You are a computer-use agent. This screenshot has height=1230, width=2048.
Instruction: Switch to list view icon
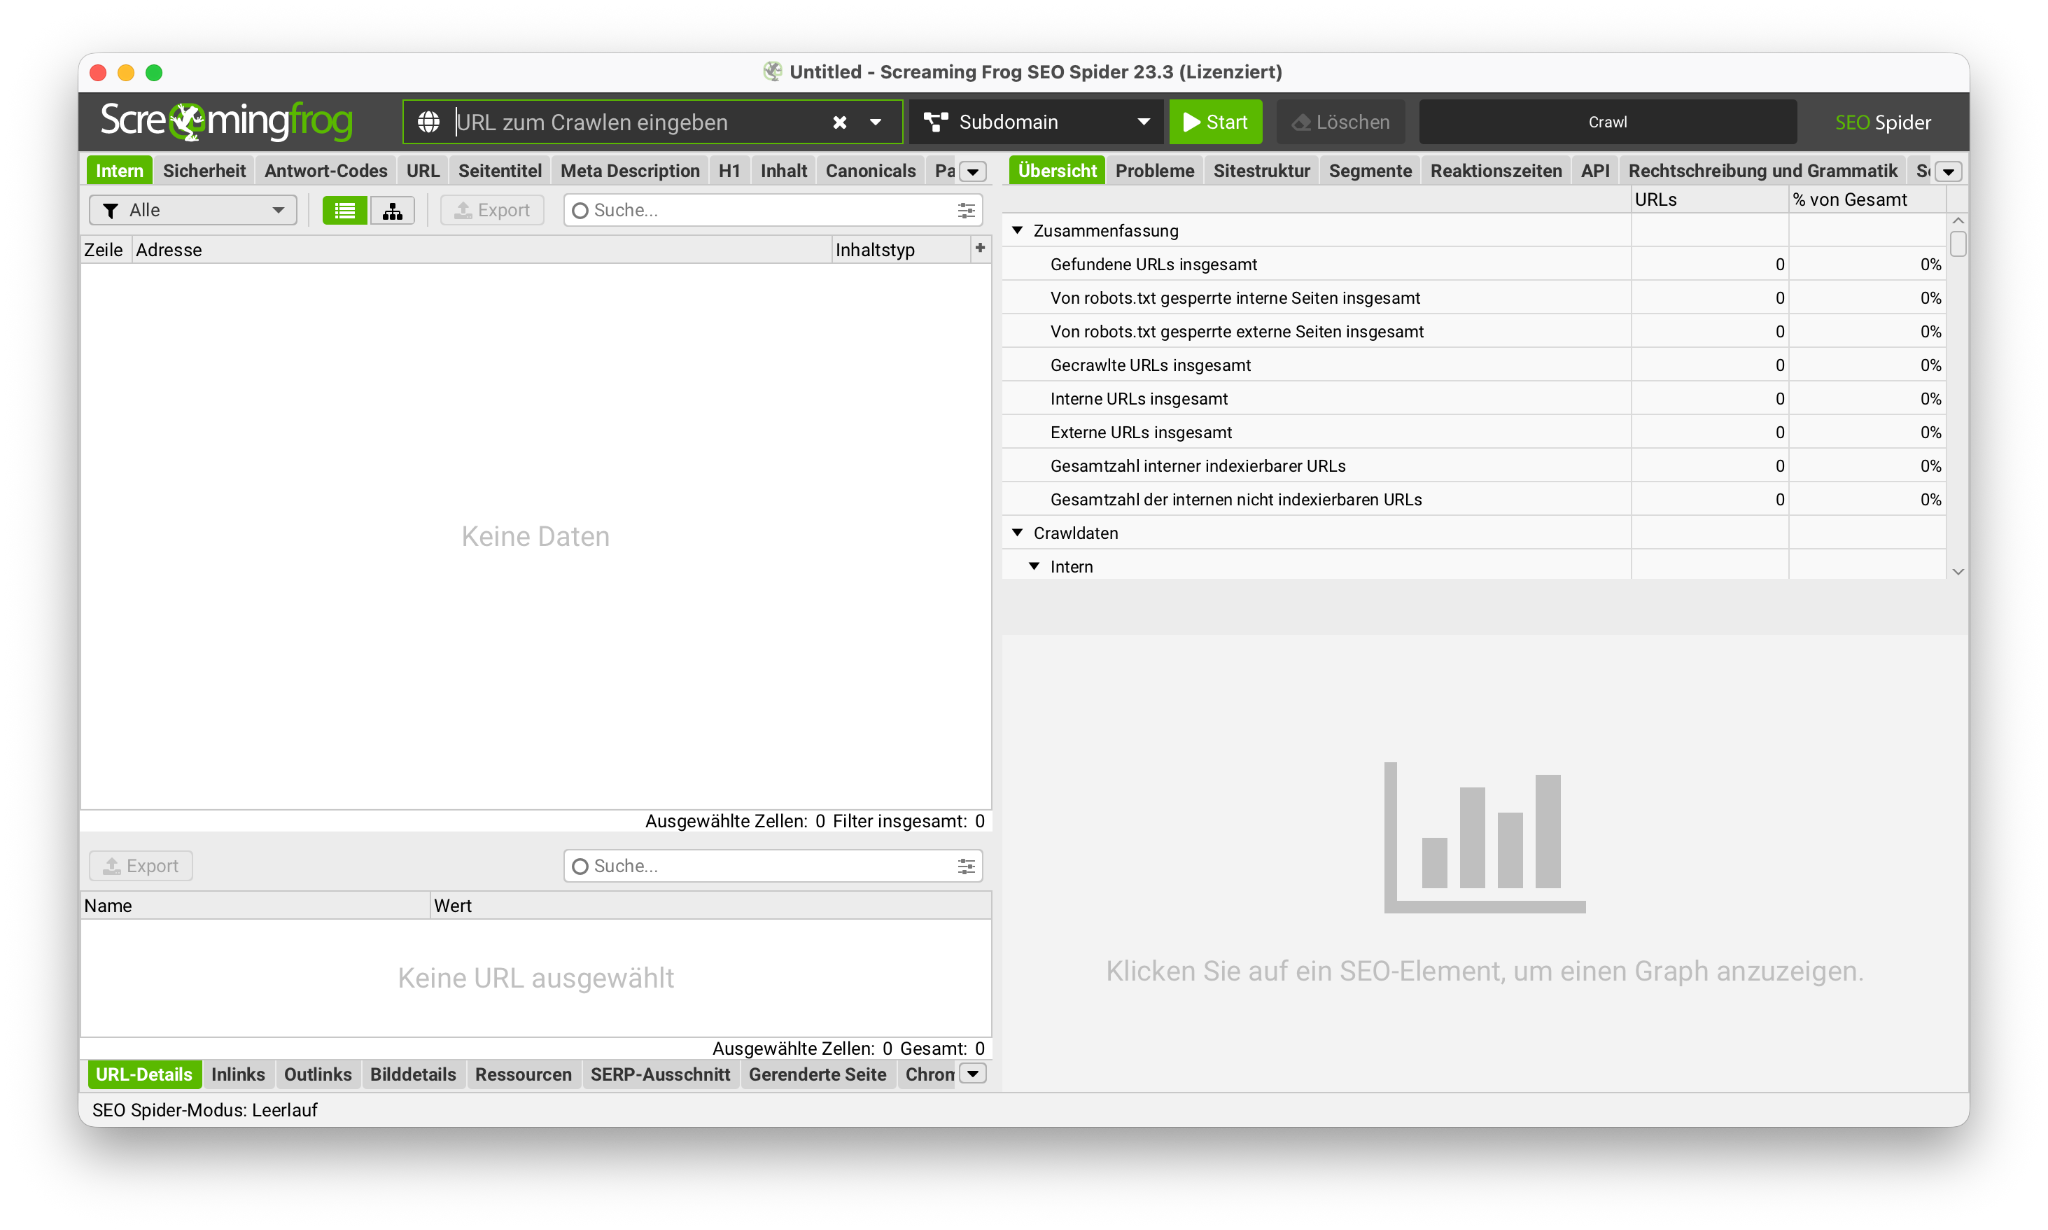pyautogui.click(x=345, y=210)
